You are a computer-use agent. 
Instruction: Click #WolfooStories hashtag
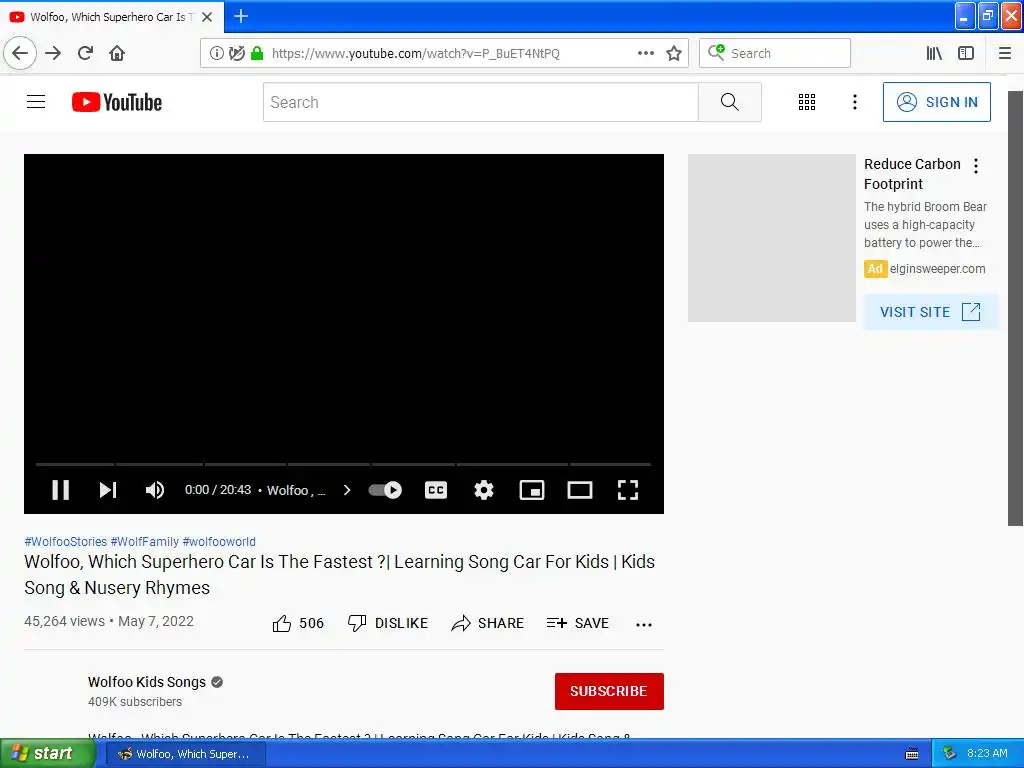point(65,541)
